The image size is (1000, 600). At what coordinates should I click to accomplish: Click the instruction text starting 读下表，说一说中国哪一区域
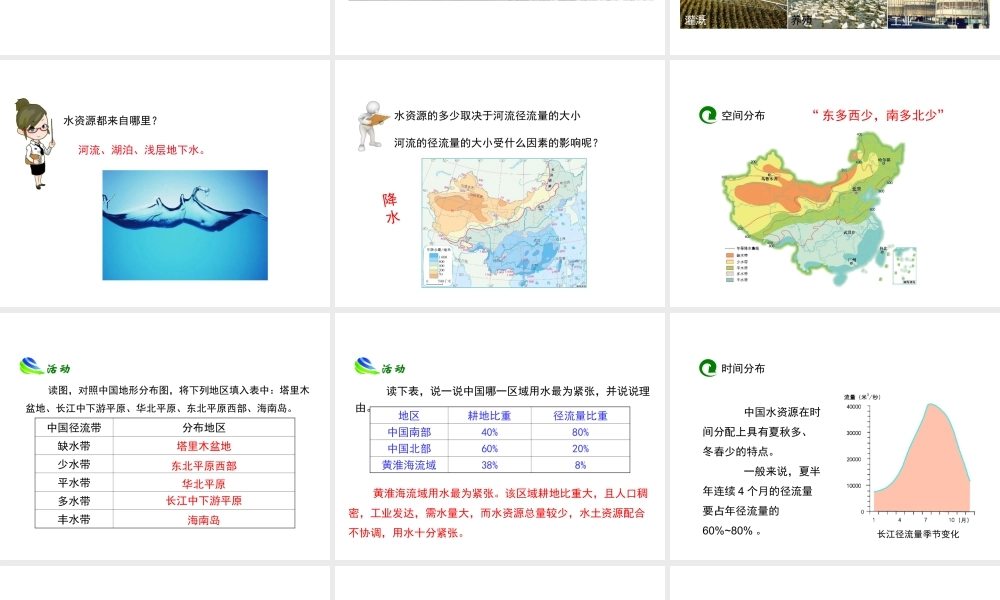(x=503, y=399)
